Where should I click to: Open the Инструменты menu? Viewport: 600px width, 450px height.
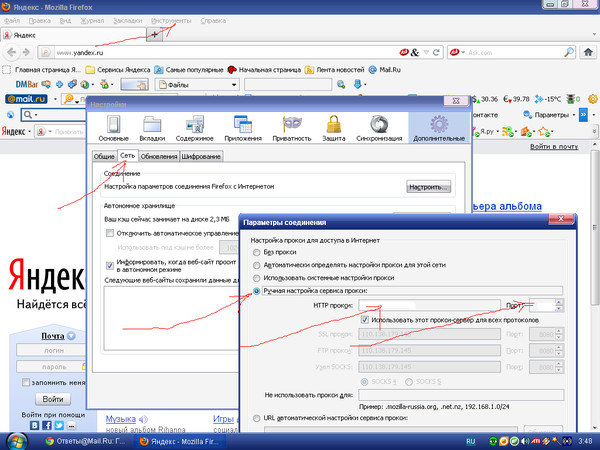171,21
